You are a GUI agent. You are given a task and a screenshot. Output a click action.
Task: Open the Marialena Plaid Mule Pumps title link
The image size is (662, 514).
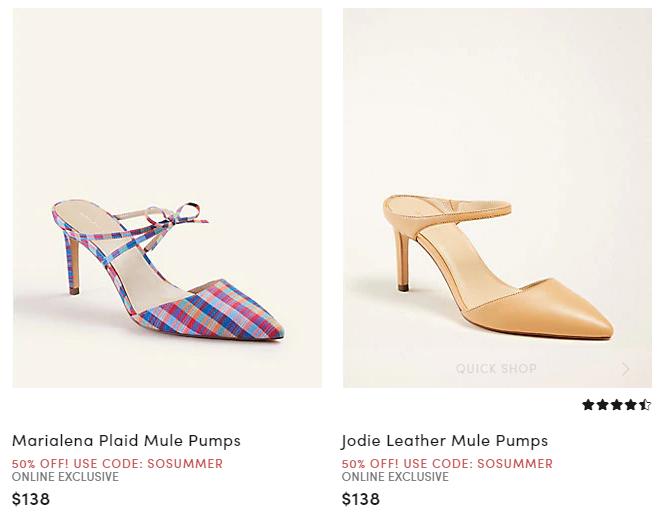click(x=126, y=440)
